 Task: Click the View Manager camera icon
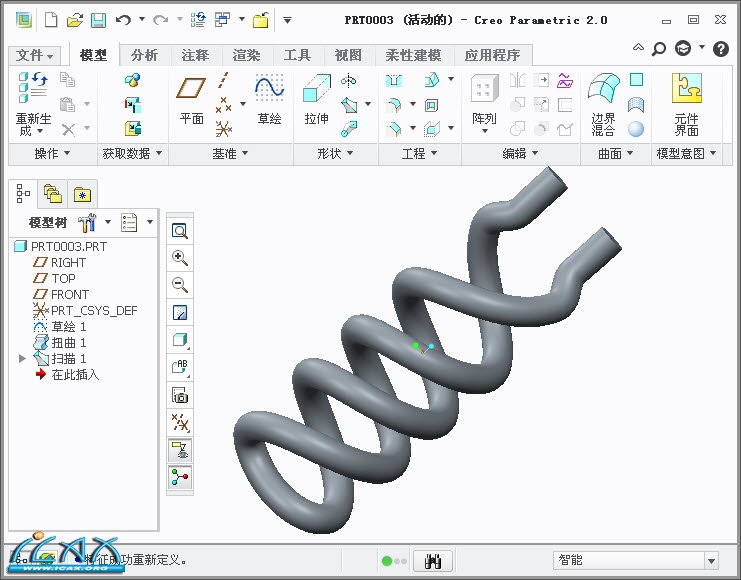(x=180, y=395)
